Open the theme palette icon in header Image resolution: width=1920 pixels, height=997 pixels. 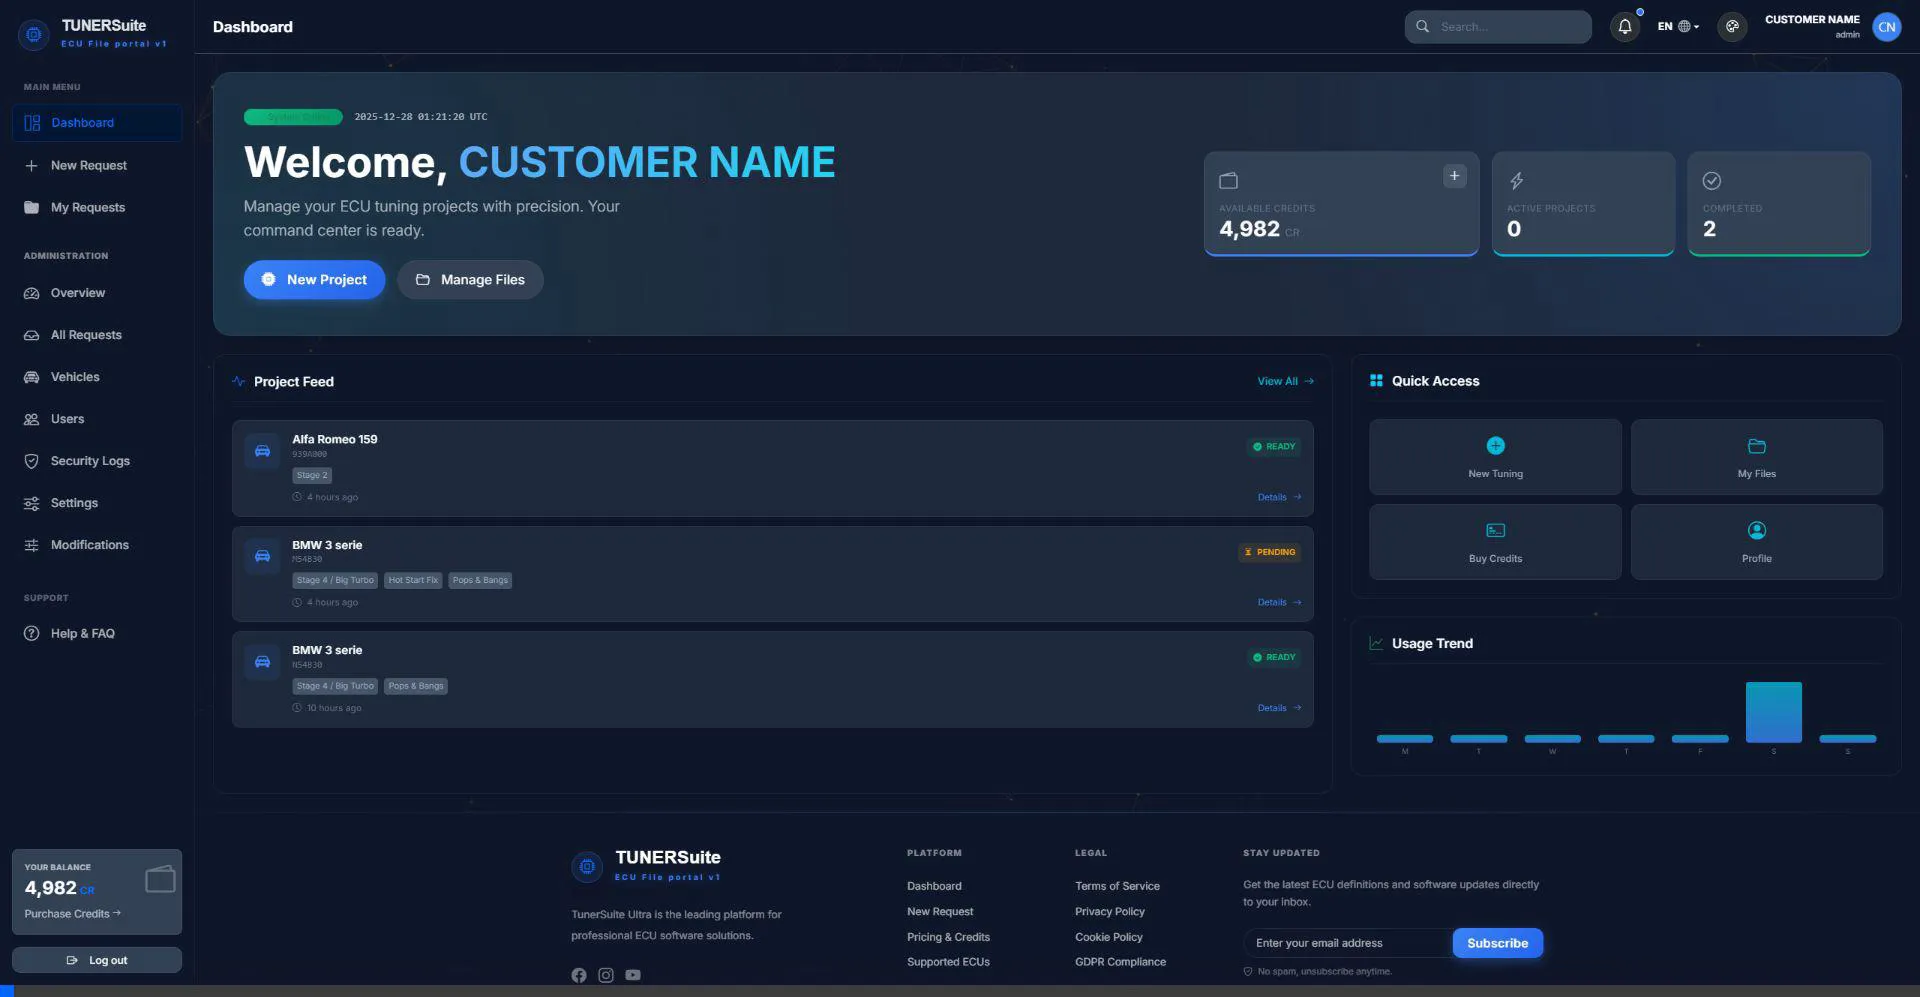pyautogui.click(x=1732, y=27)
